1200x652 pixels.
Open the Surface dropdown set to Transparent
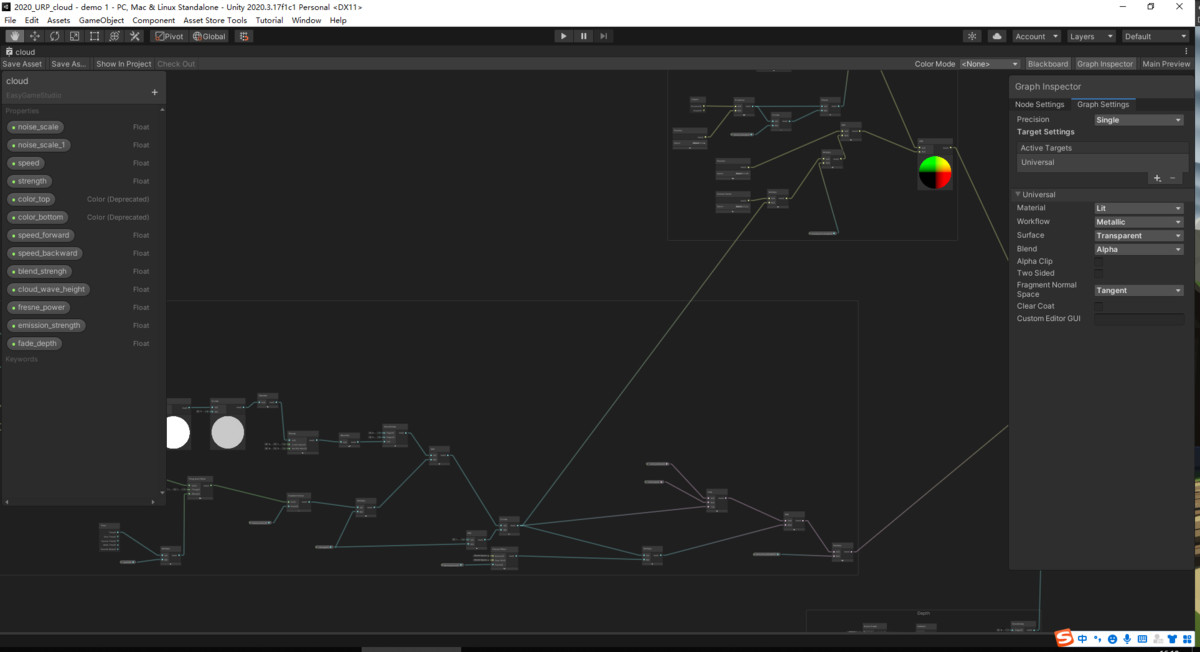[x=1139, y=236]
